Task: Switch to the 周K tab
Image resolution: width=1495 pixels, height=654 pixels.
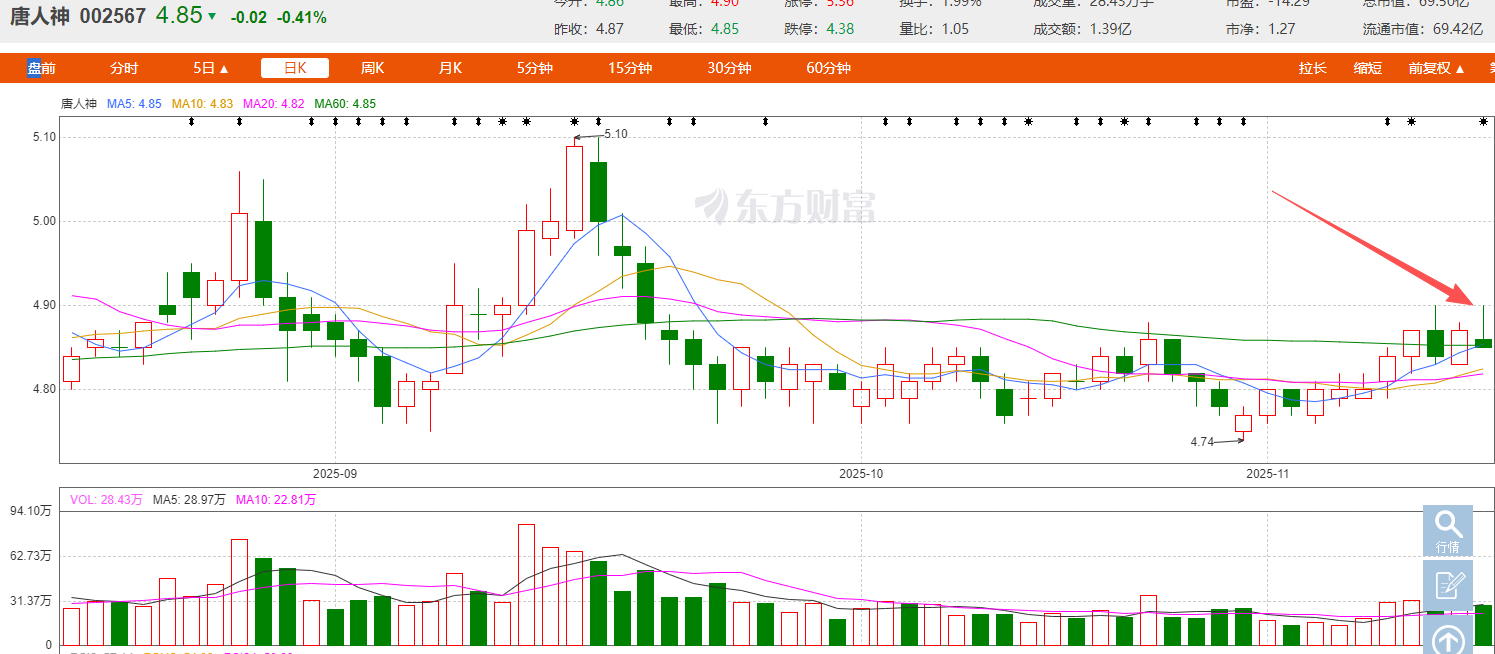Action: (373, 68)
